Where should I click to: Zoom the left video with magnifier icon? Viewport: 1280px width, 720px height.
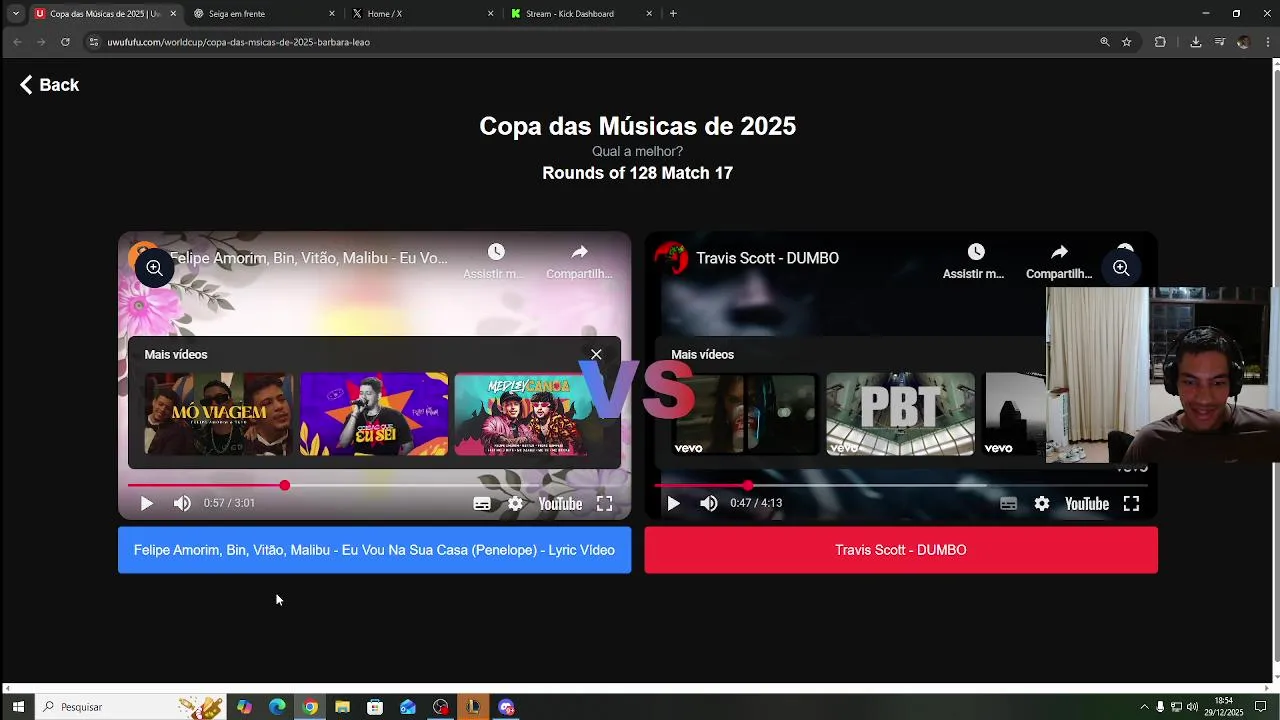click(x=154, y=268)
